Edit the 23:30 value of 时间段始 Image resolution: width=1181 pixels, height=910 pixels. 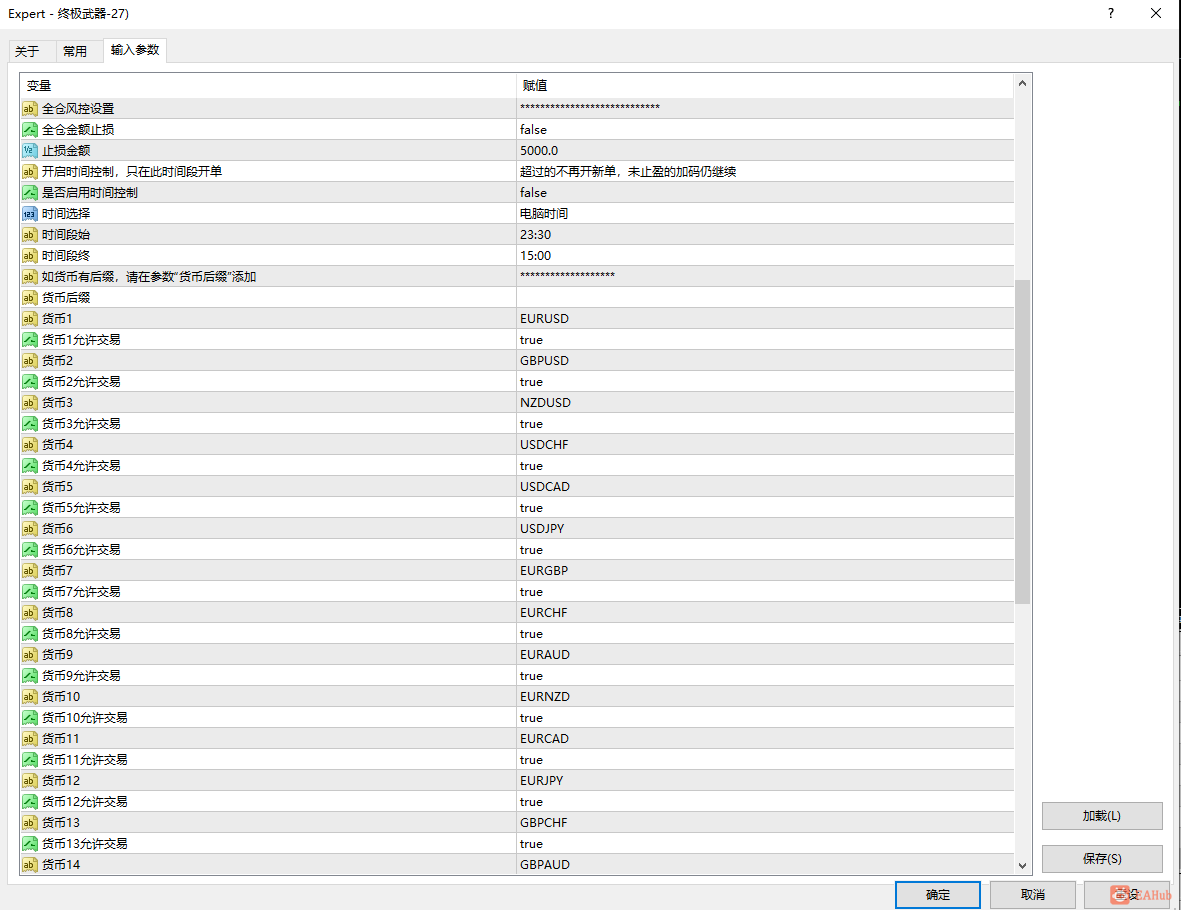tap(765, 235)
